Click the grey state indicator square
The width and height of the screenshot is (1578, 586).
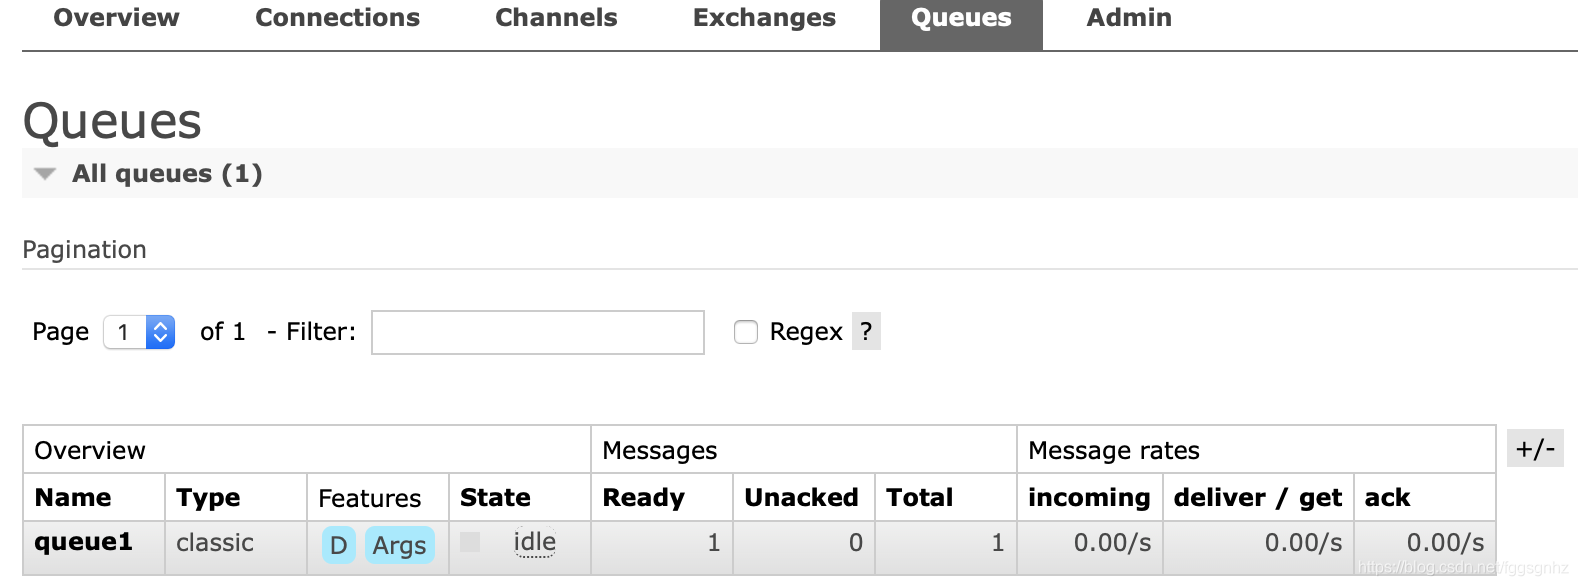pos(470,542)
